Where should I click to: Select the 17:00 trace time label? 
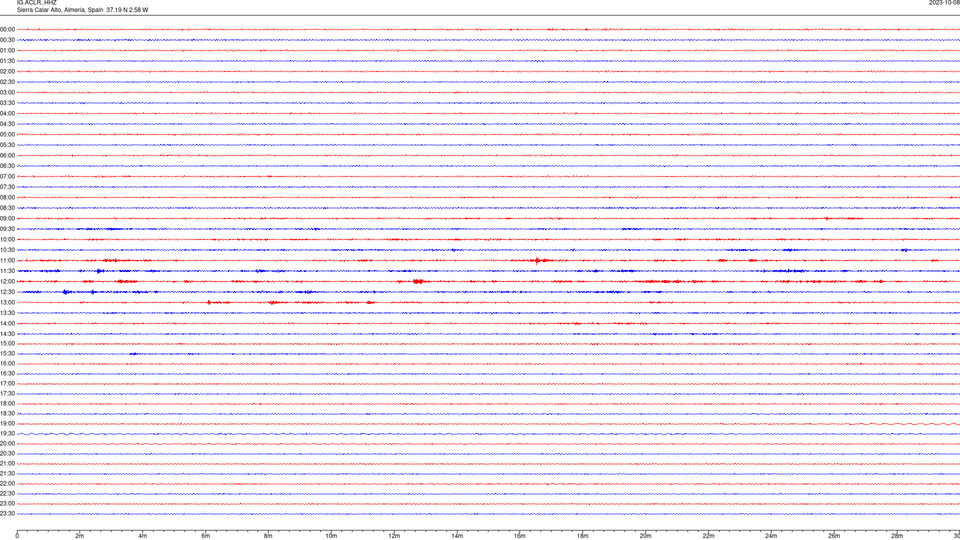tap(7, 384)
